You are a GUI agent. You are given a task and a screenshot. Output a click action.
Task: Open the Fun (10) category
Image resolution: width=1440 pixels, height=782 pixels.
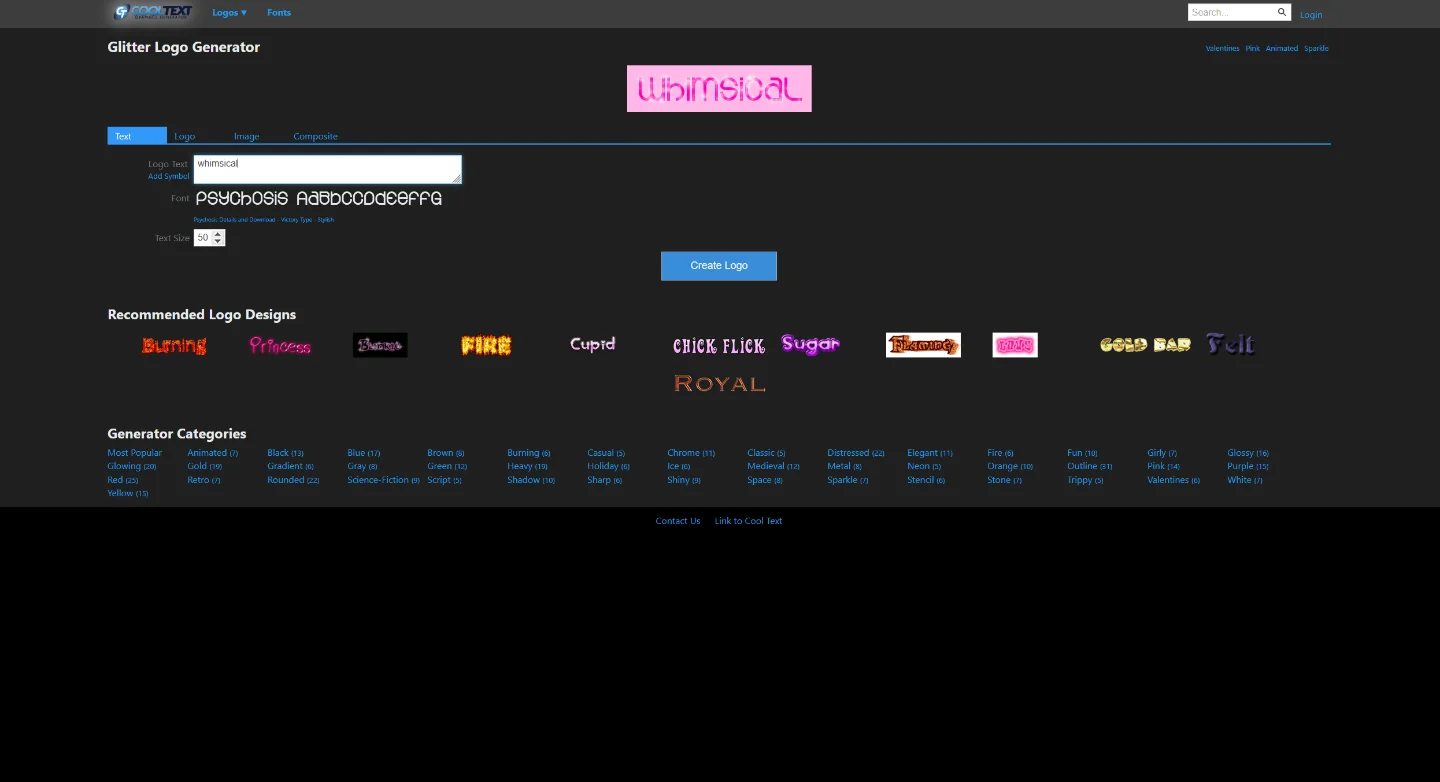point(1082,453)
